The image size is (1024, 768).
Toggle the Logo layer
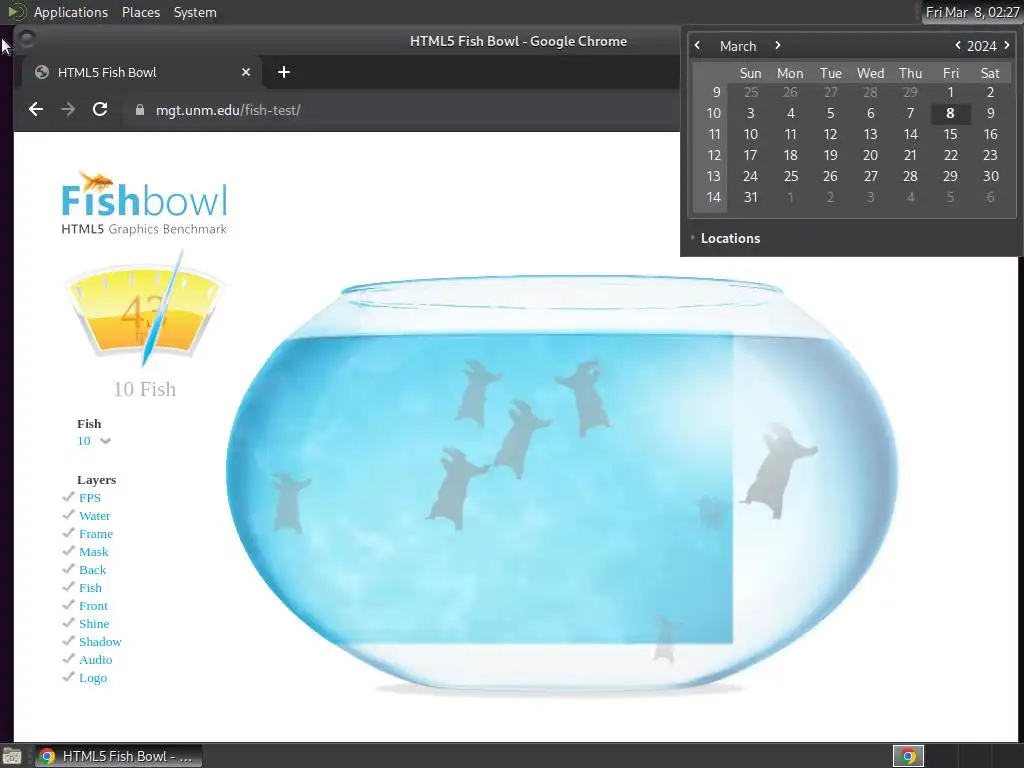point(92,678)
